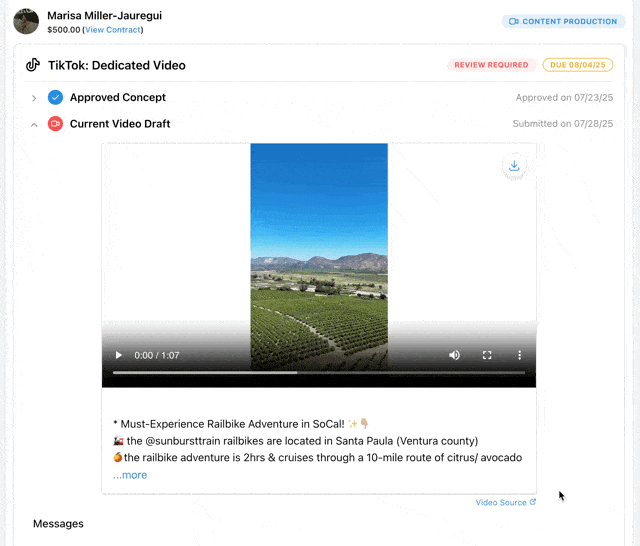
Task: Open the View Contract link
Action: click(x=113, y=30)
